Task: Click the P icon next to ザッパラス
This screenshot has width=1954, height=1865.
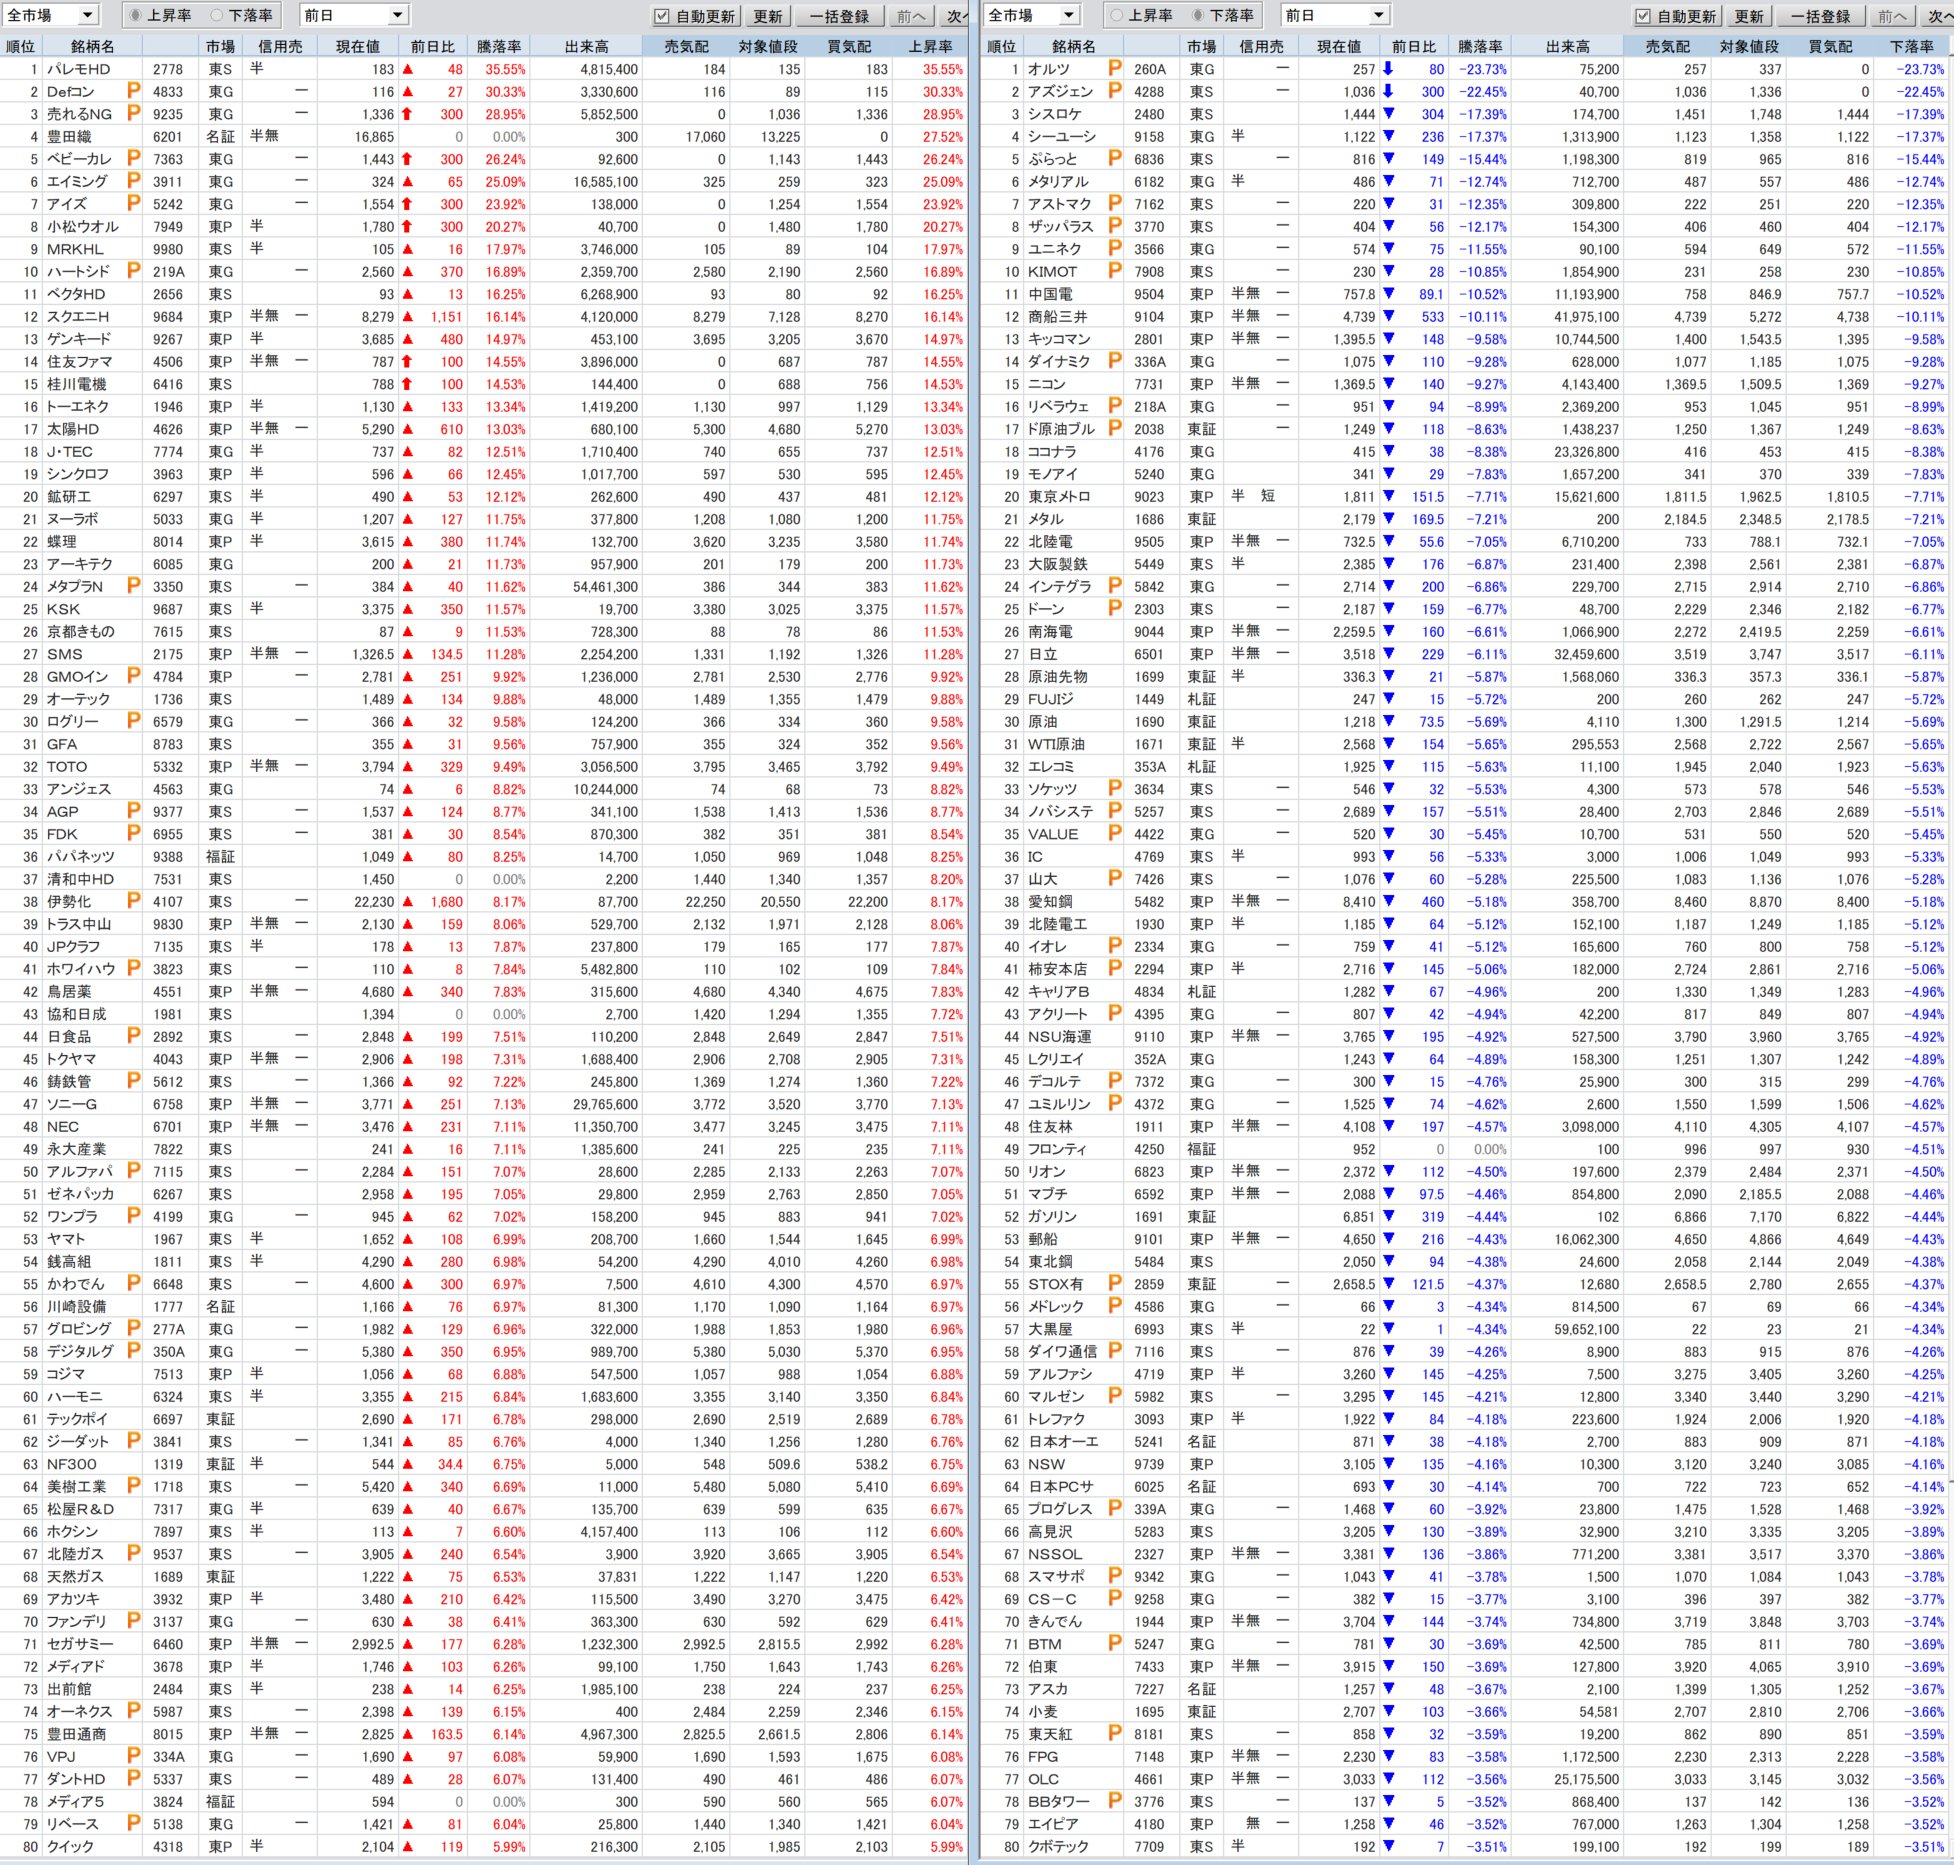Action: (x=1115, y=226)
